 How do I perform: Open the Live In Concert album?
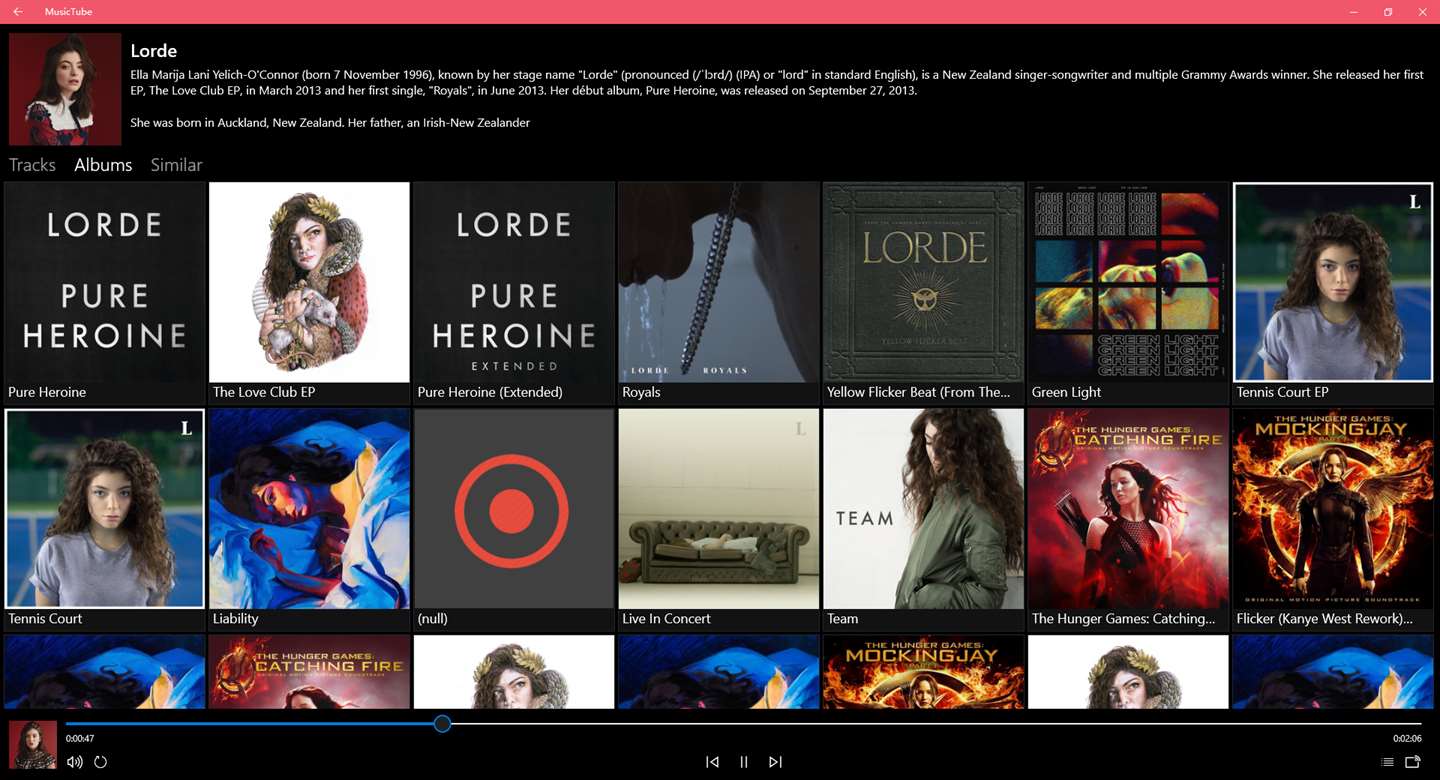click(719, 519)
